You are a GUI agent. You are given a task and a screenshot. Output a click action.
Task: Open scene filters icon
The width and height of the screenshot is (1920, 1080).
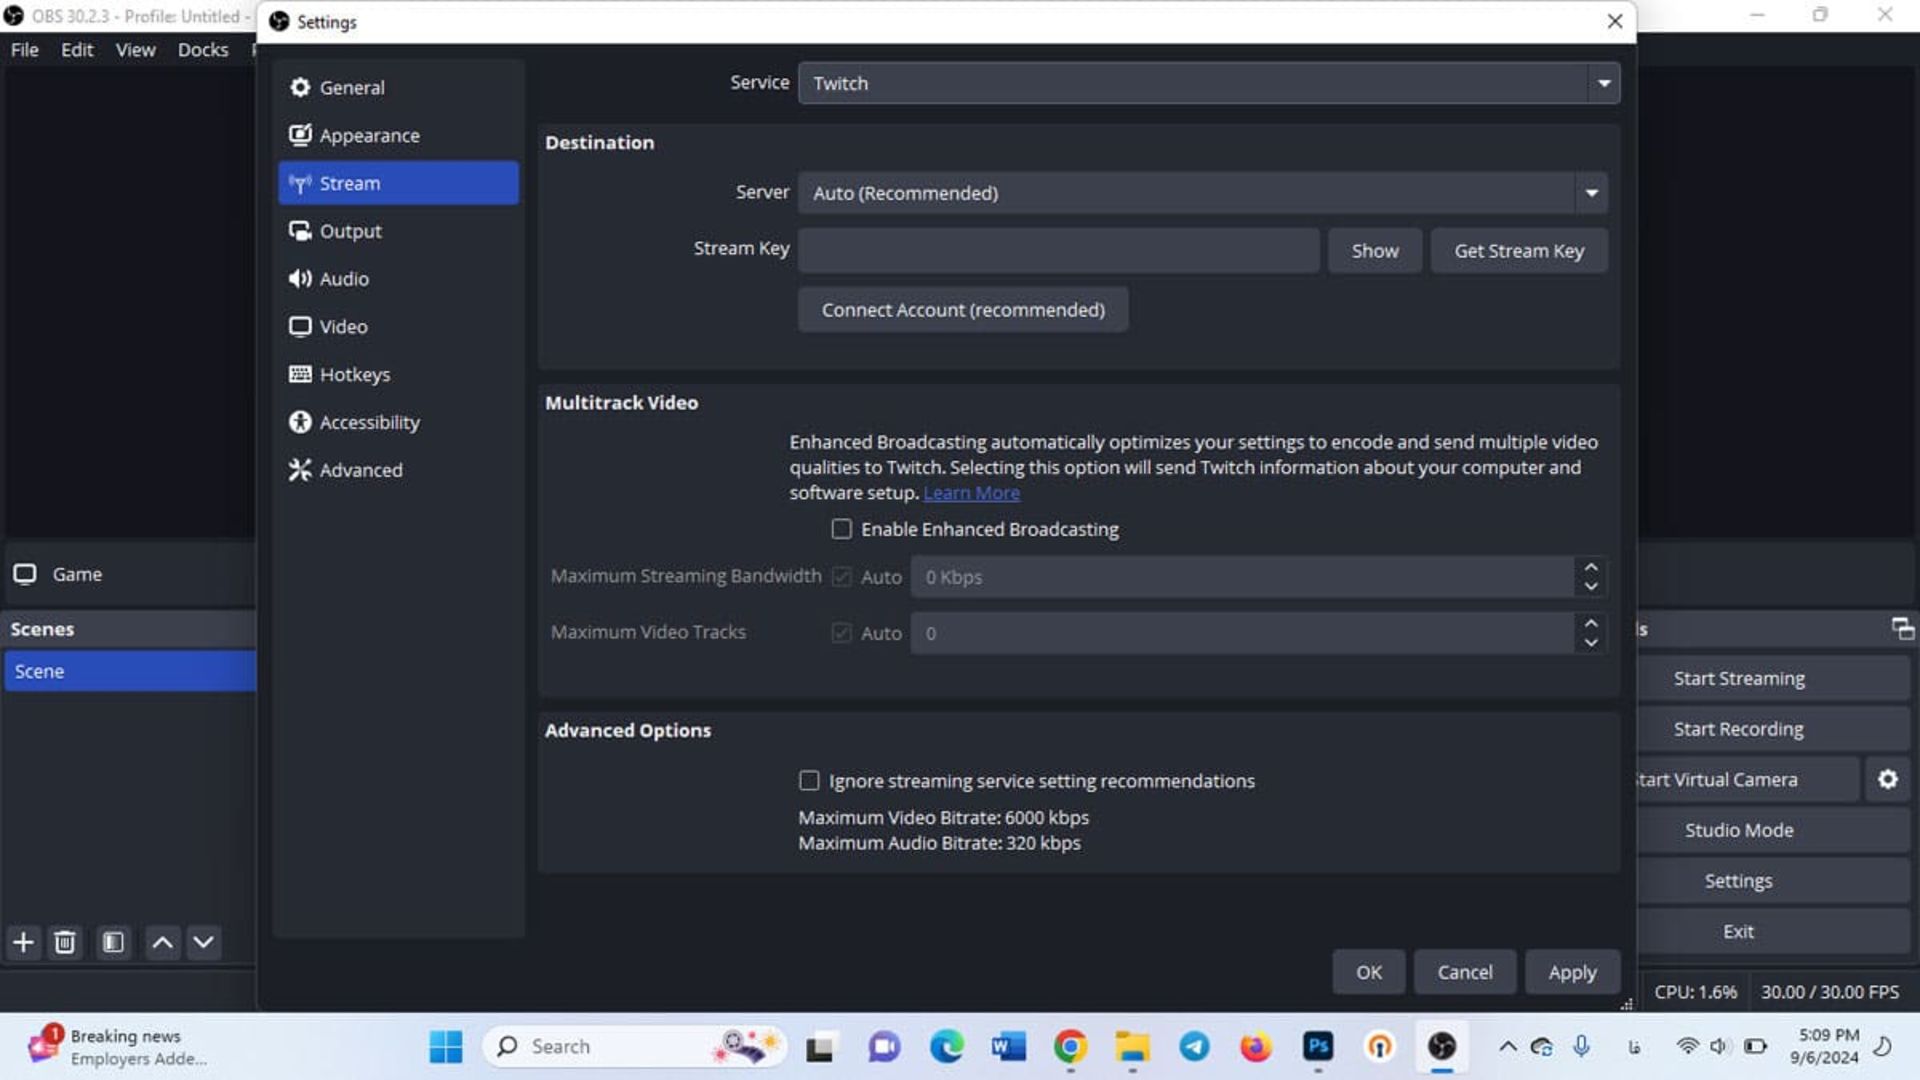coord(113,942)
